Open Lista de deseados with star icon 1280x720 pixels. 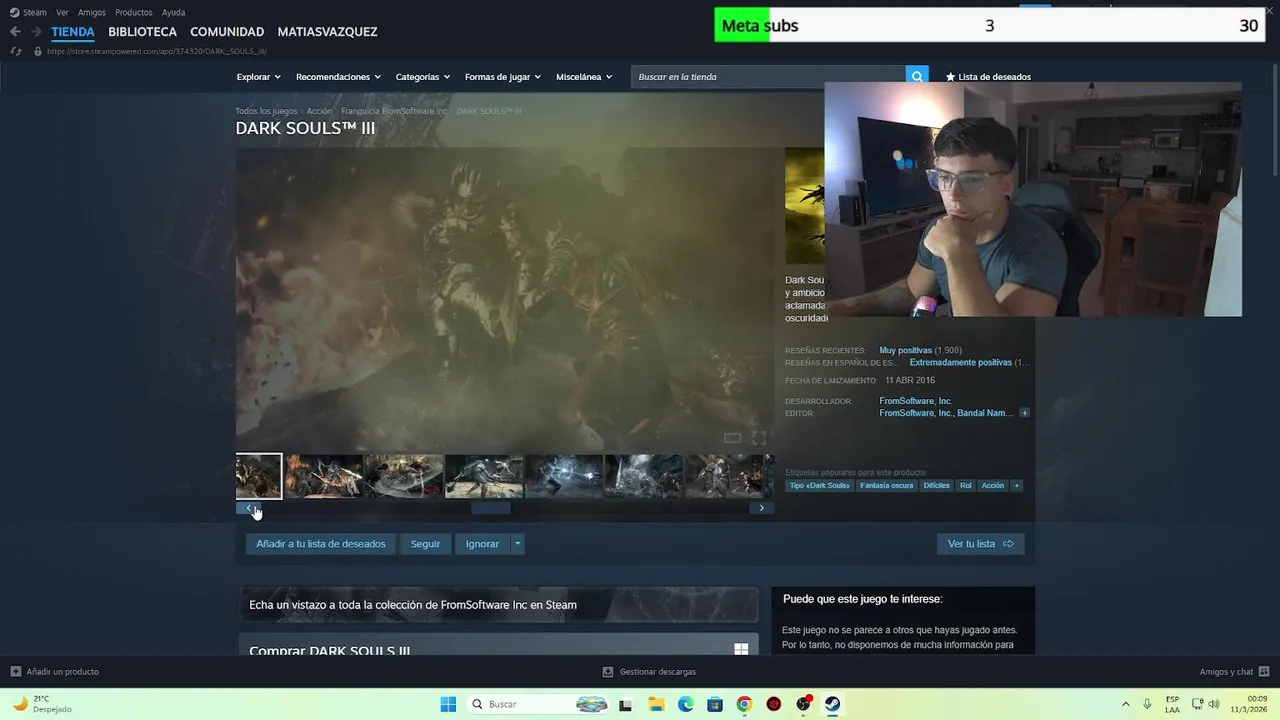pos(988,77)
